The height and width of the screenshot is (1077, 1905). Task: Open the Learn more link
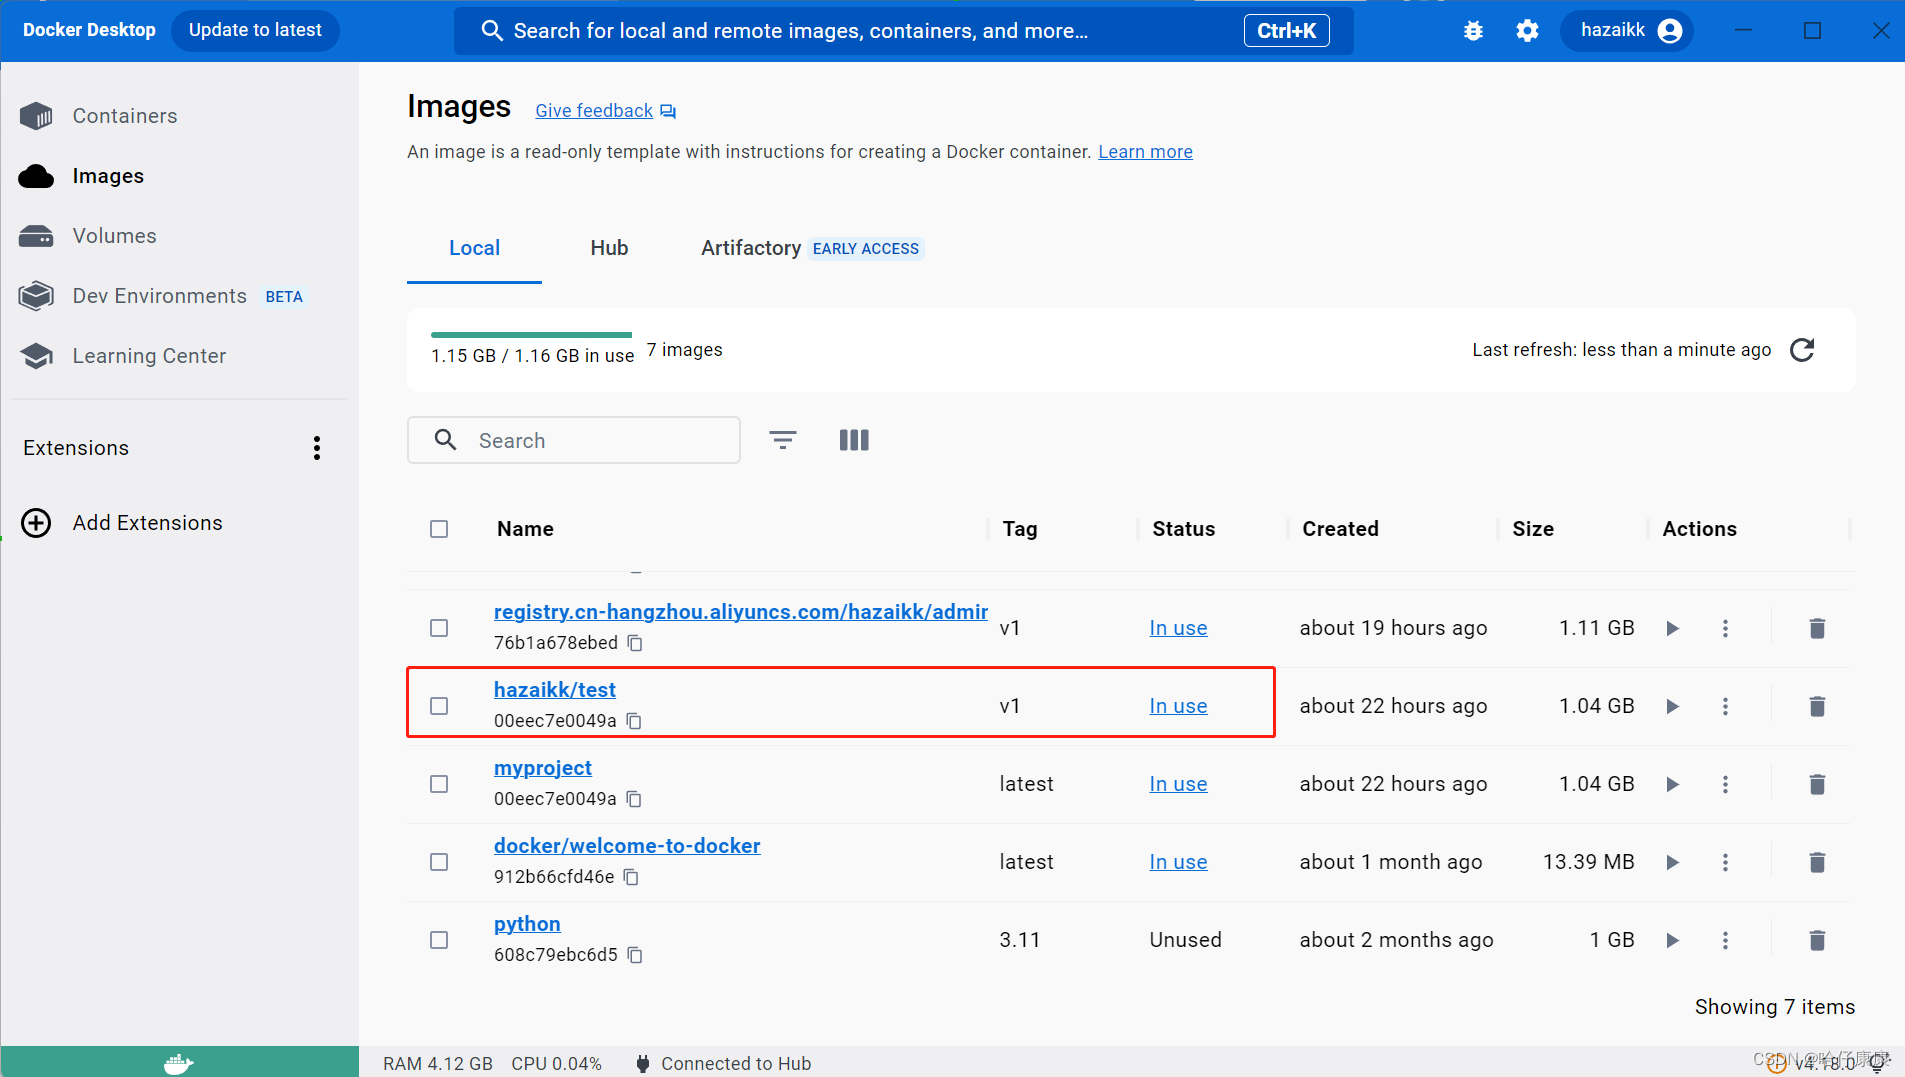pyautogui.click(x=1145, y=152)
